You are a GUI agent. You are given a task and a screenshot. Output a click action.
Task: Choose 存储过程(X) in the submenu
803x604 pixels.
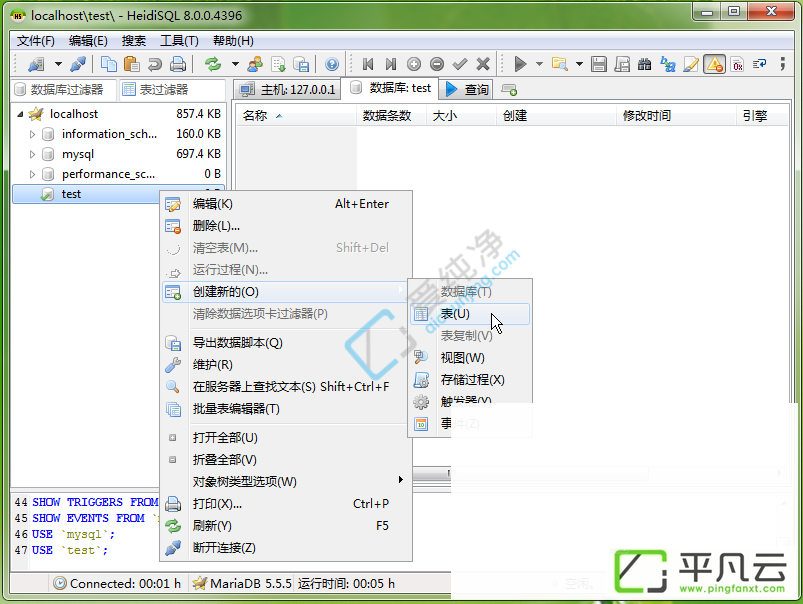click(470, 380)
